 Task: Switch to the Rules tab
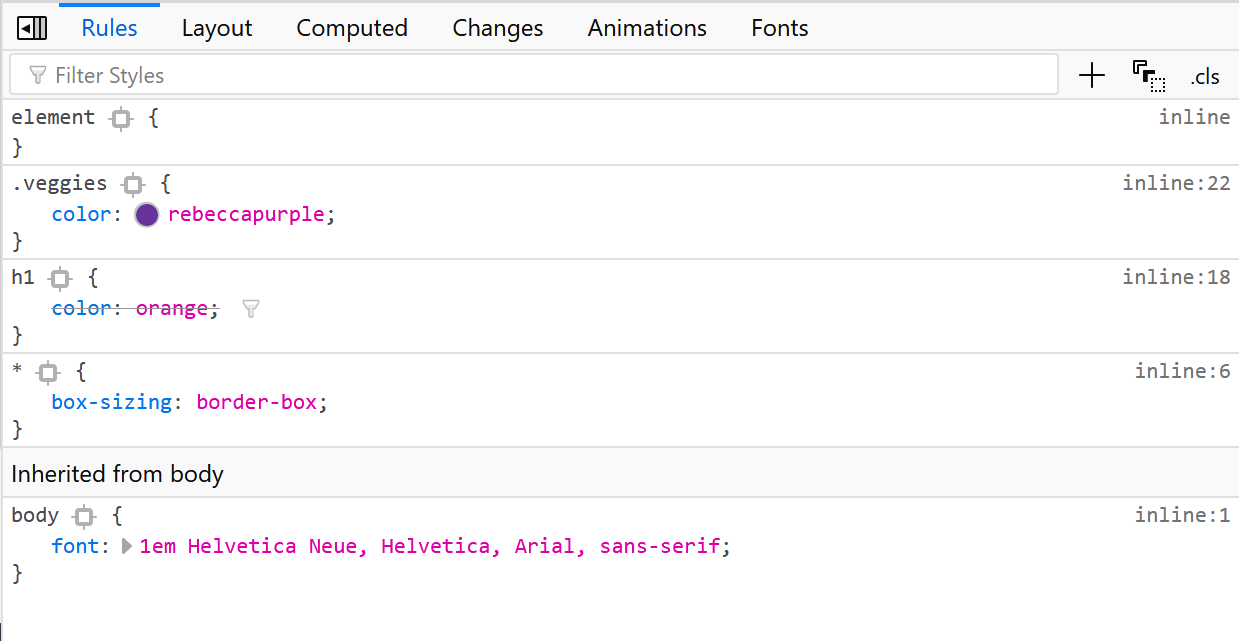pos(110,28)
